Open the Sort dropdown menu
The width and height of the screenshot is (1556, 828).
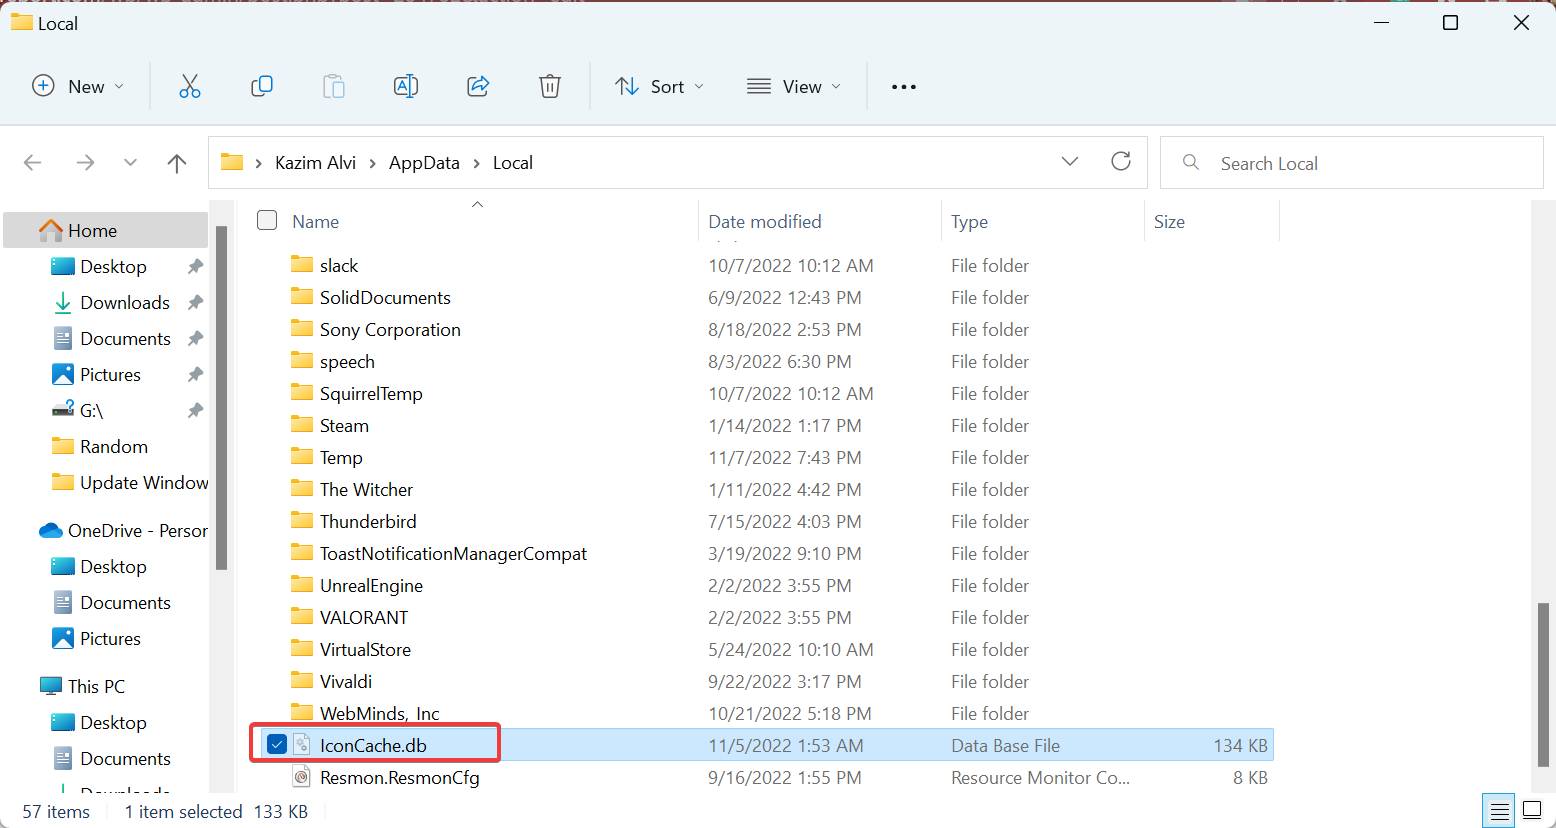[659, 87]
